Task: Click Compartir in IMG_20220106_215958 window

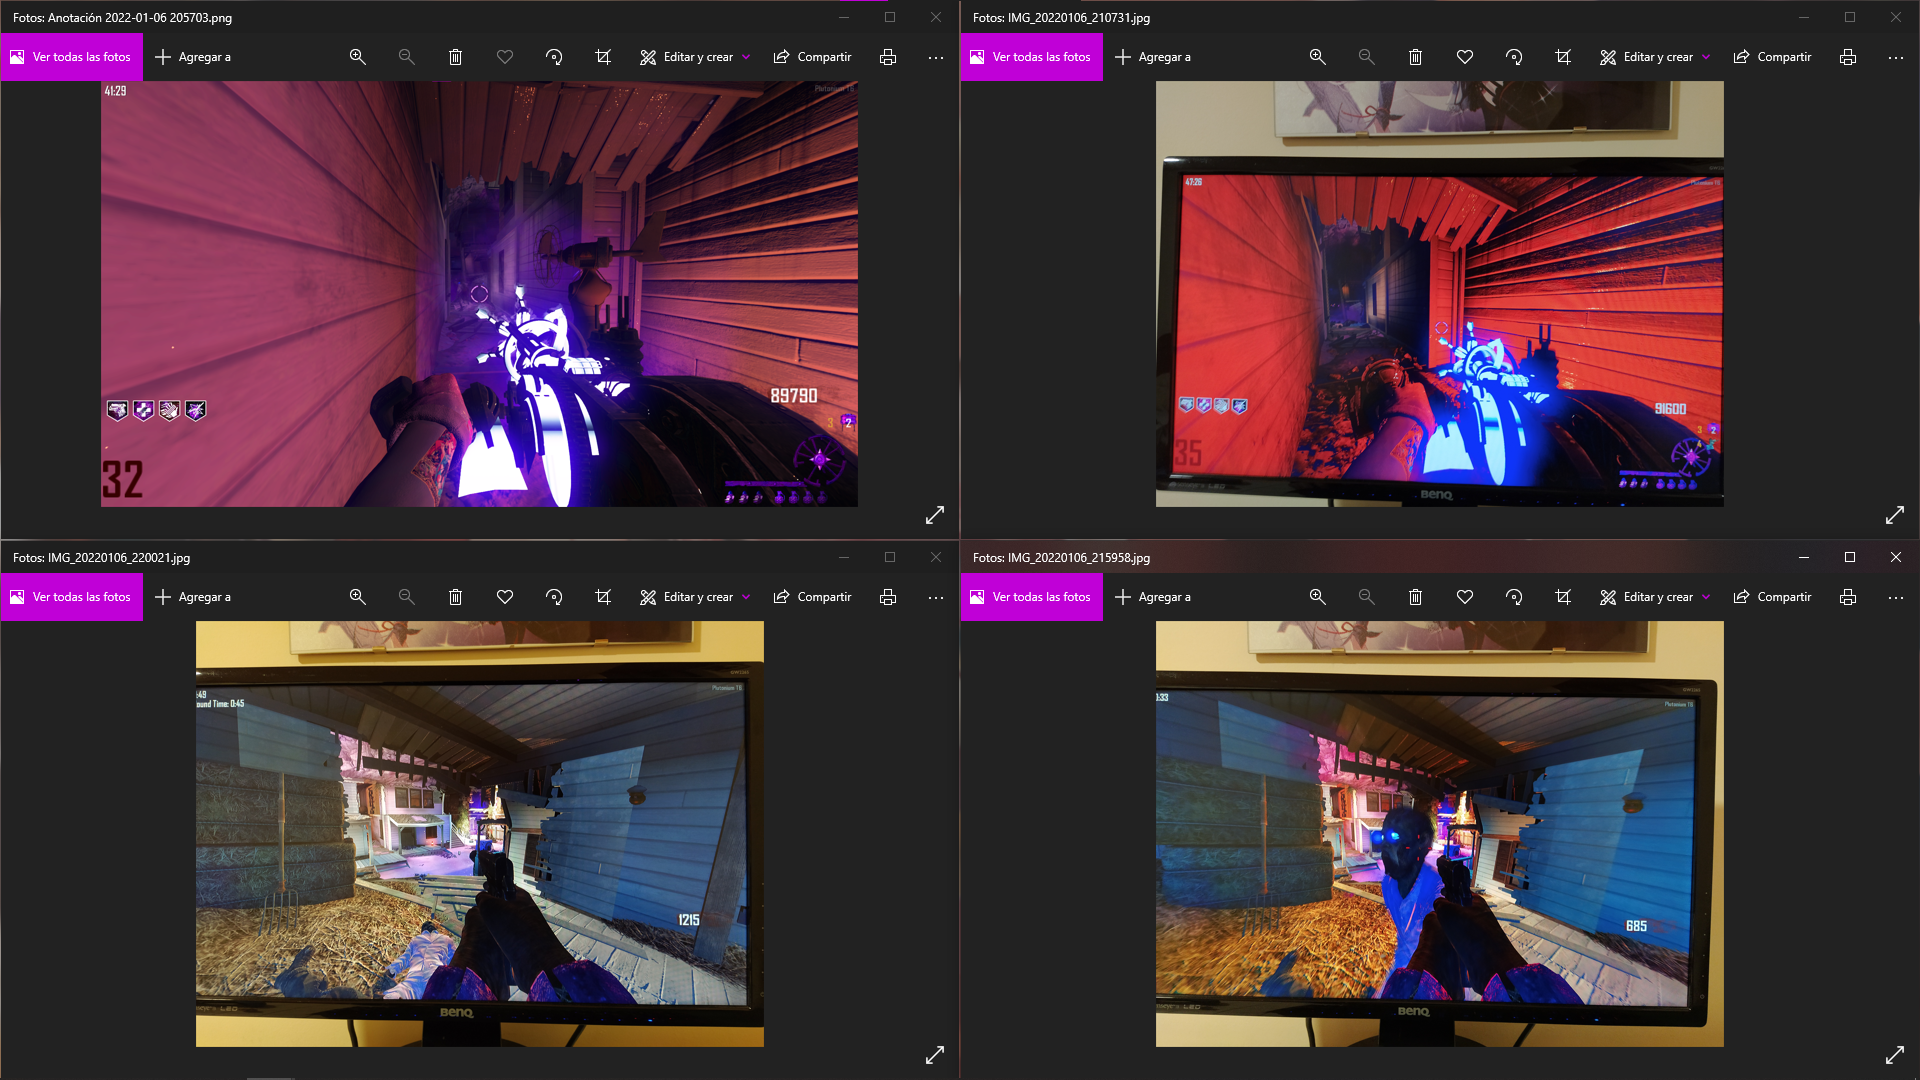Action: [1772, 597]
